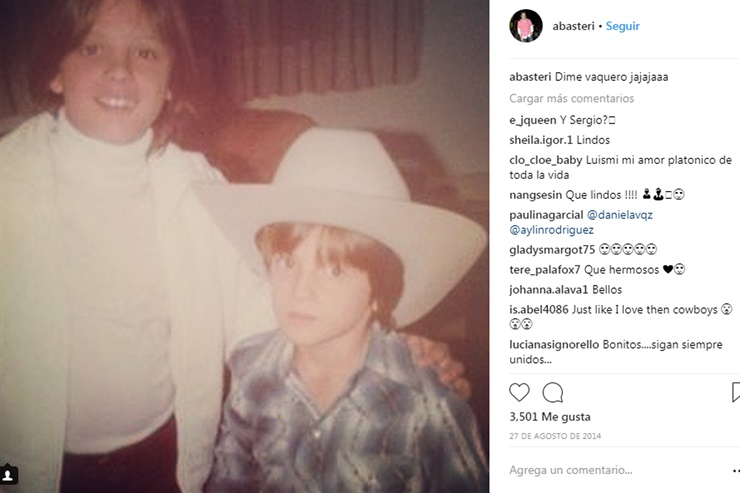Like the post with the heart icon

[519, 393]
